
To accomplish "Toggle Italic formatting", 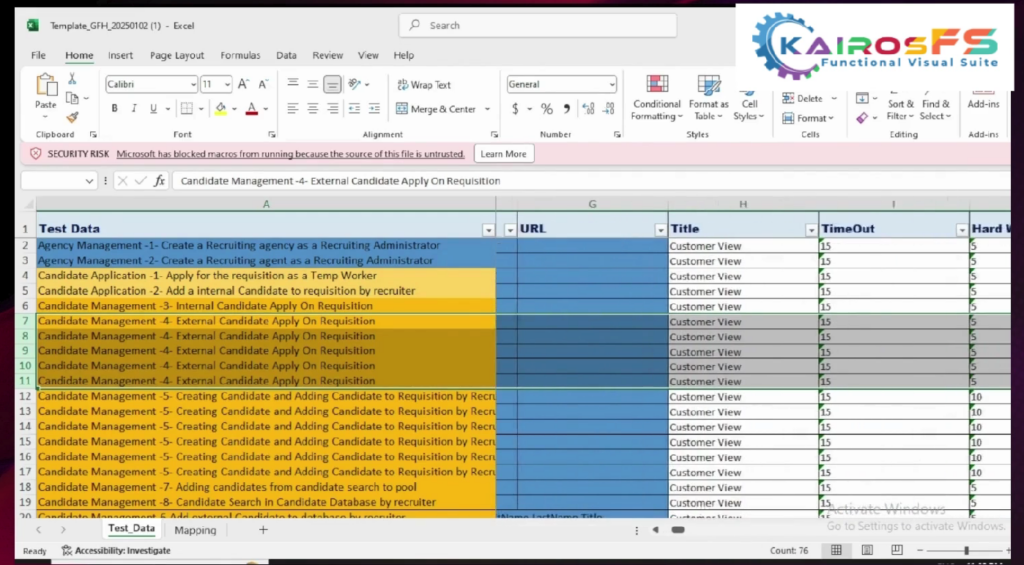I will point(134,109).
